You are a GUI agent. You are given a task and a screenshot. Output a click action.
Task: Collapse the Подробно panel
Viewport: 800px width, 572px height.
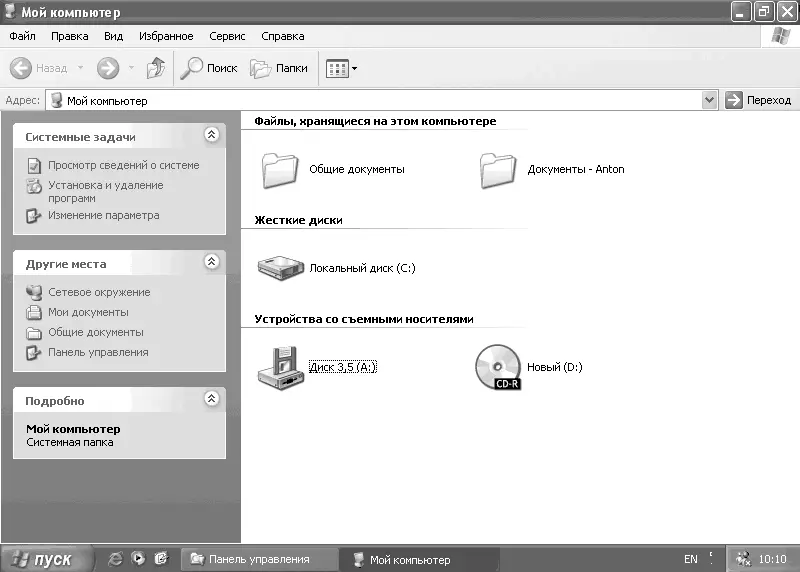click(x=212, y=399)
